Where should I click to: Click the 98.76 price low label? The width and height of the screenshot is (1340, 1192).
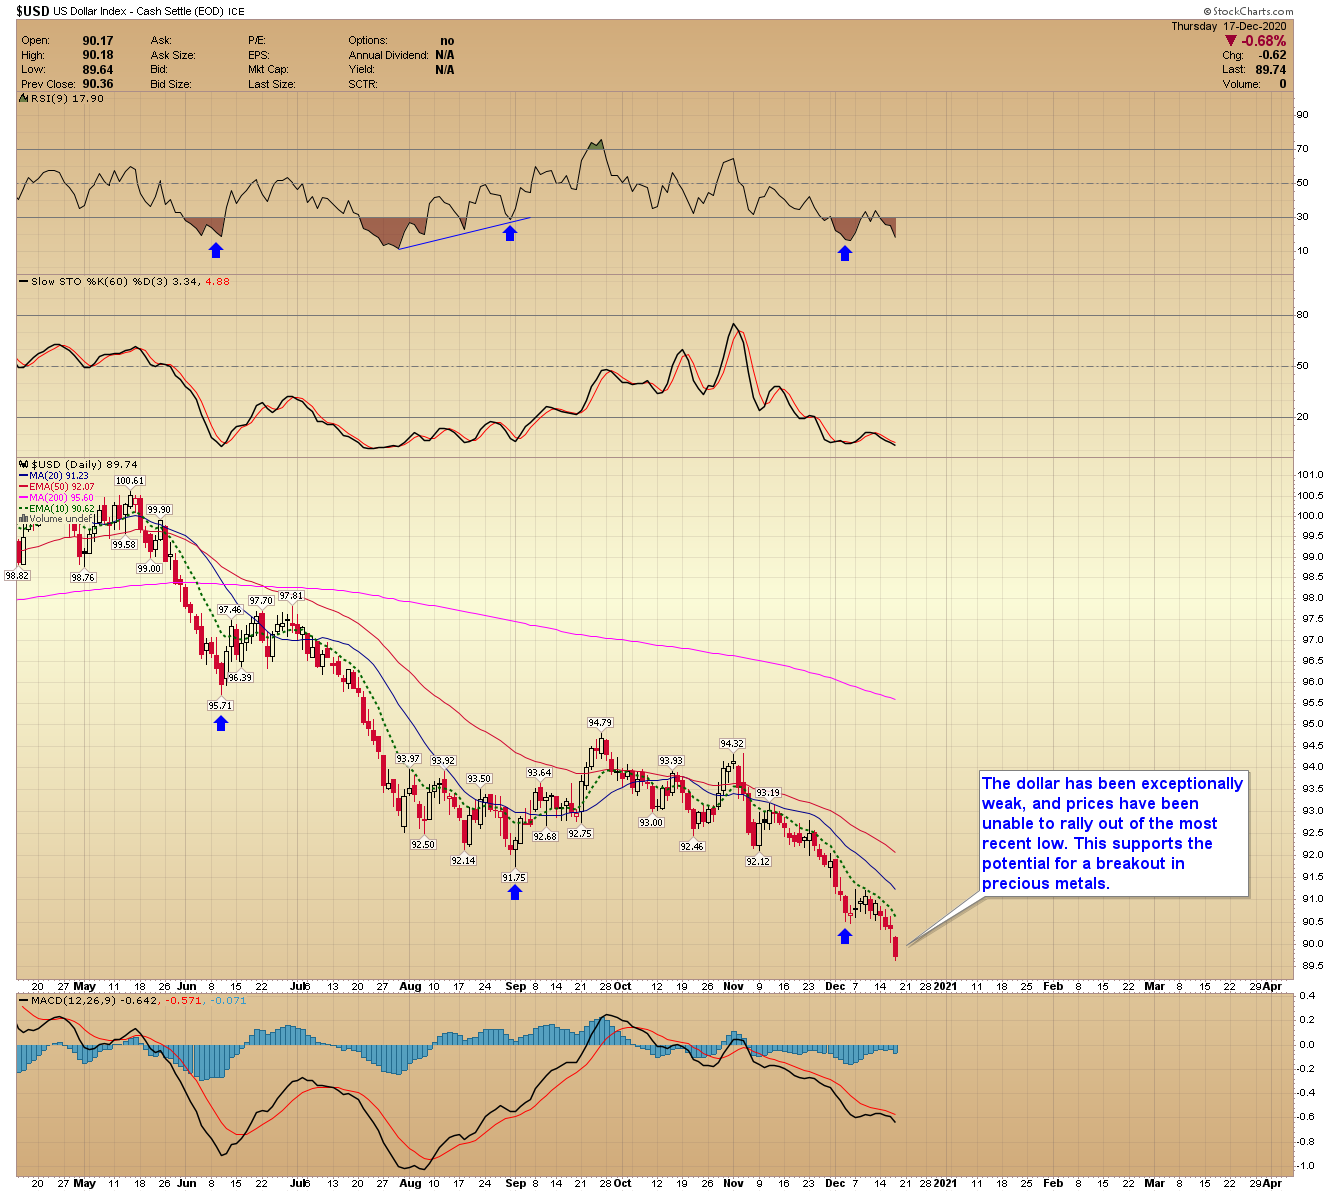point(83,578)
